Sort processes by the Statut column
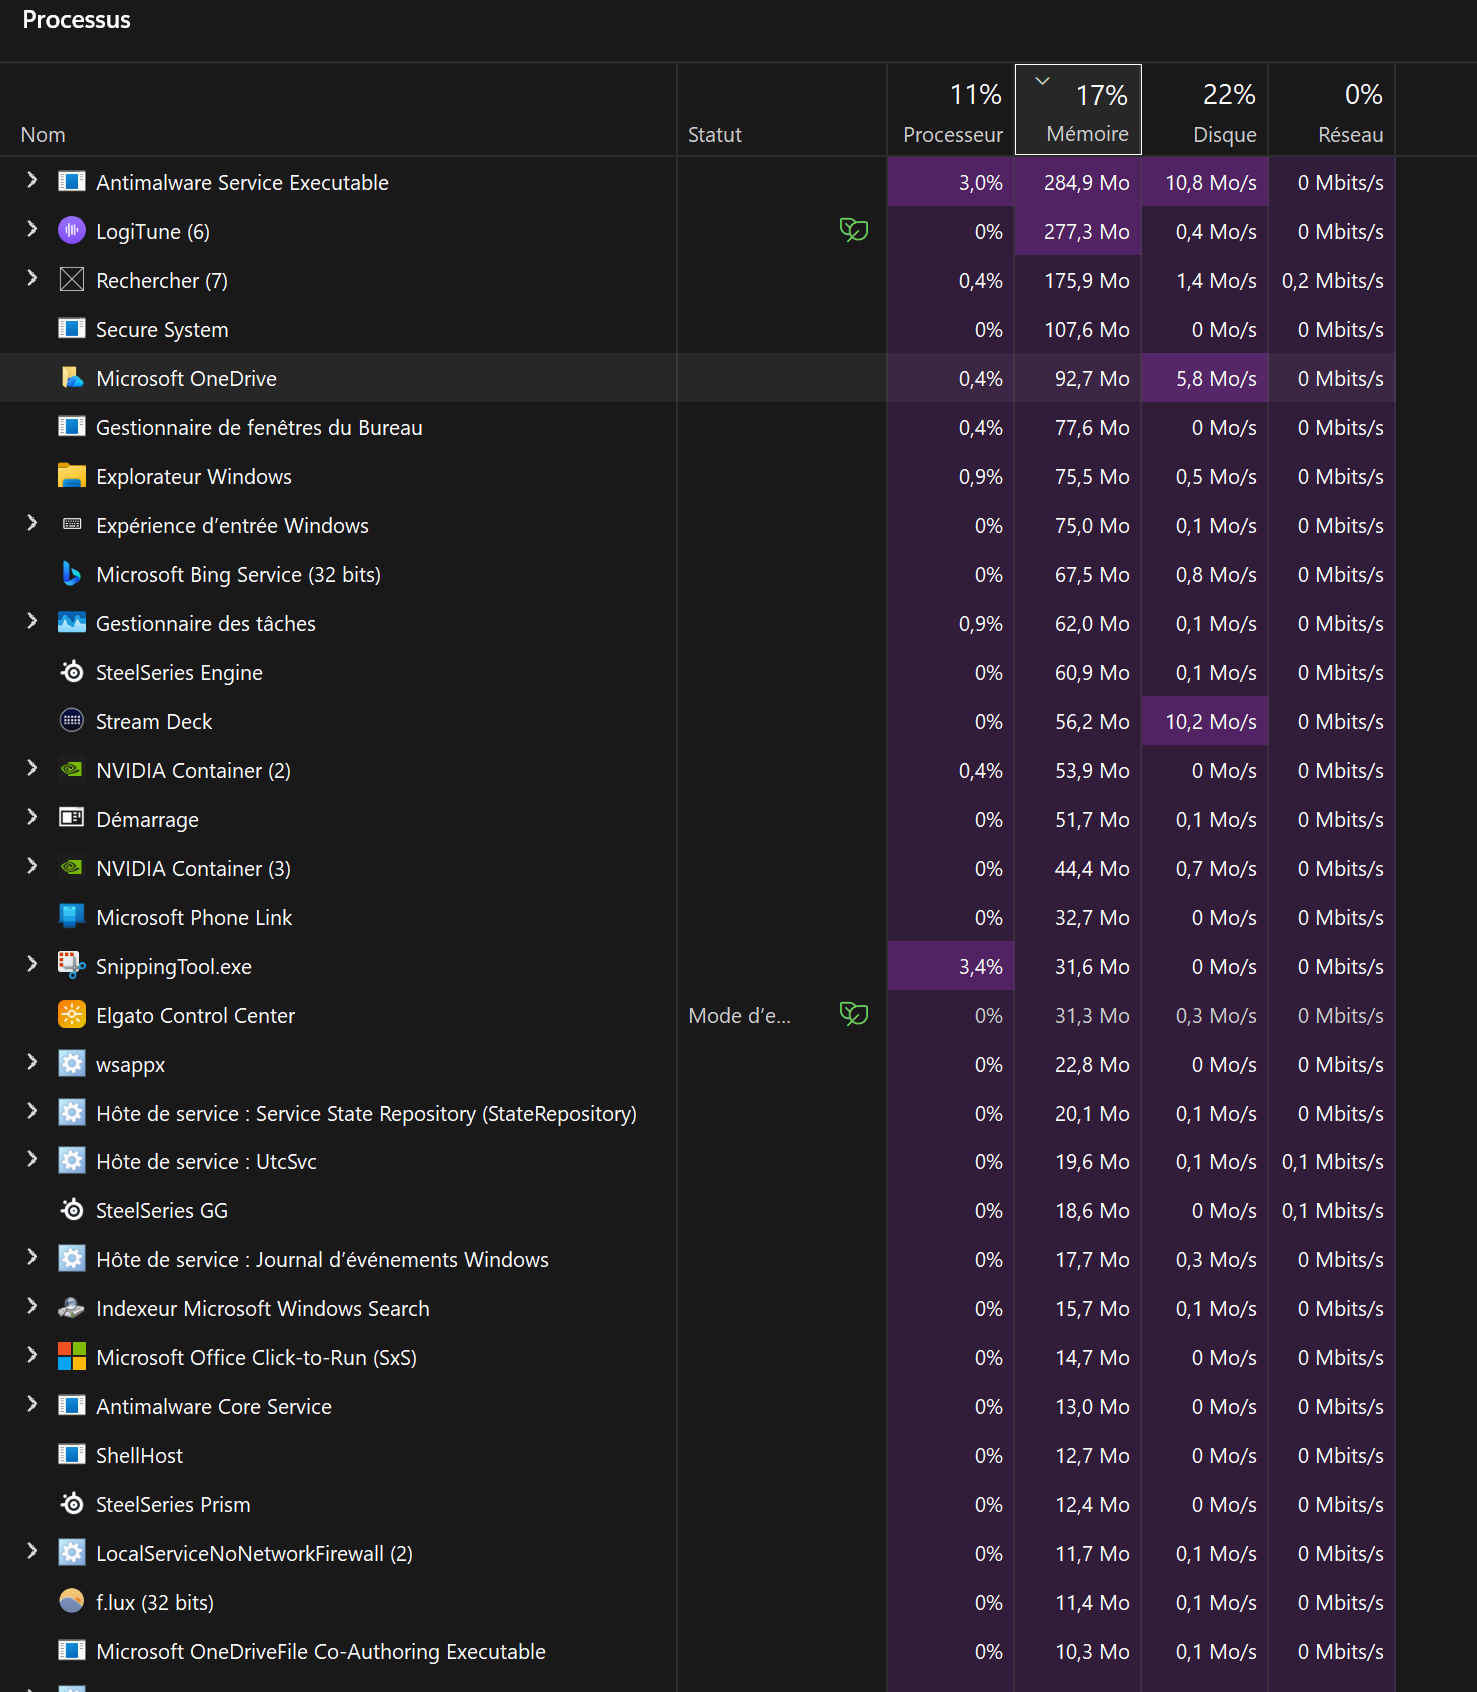 pos(782,110)
